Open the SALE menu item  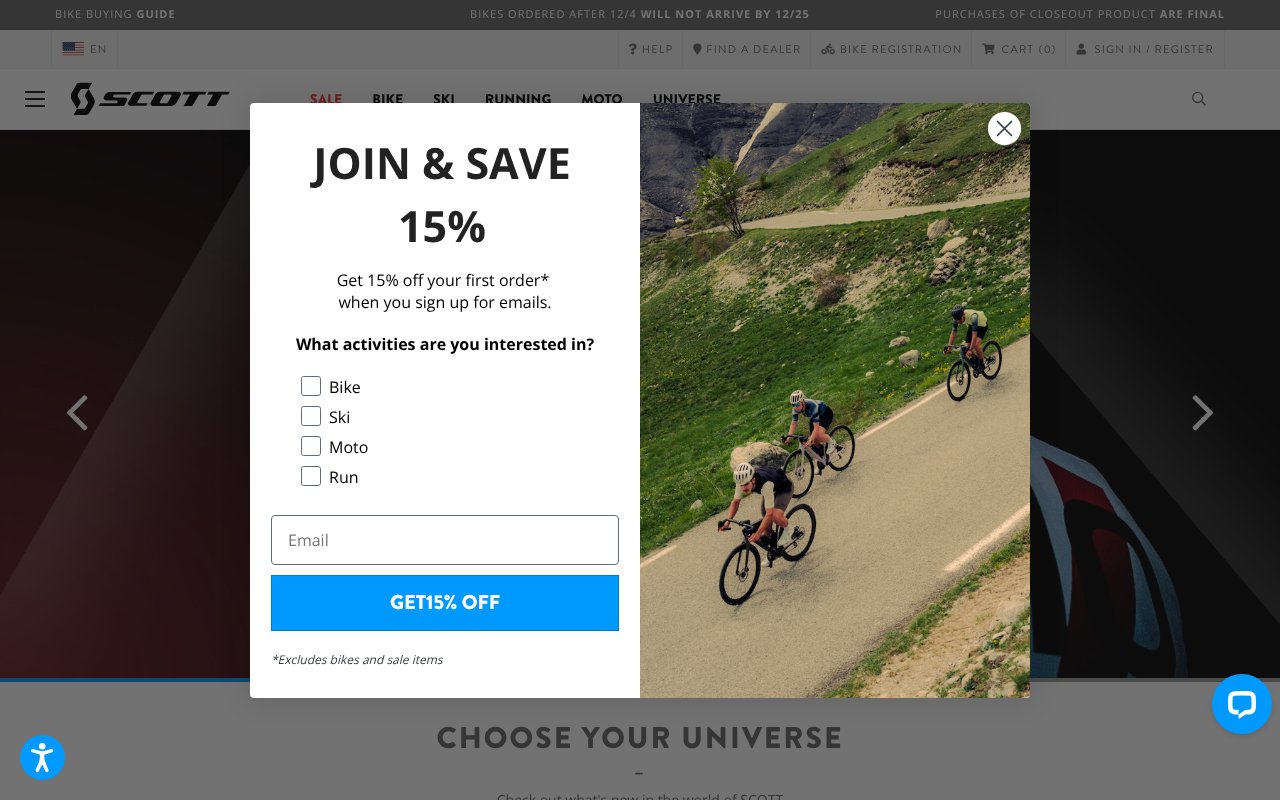click(326, 99)
